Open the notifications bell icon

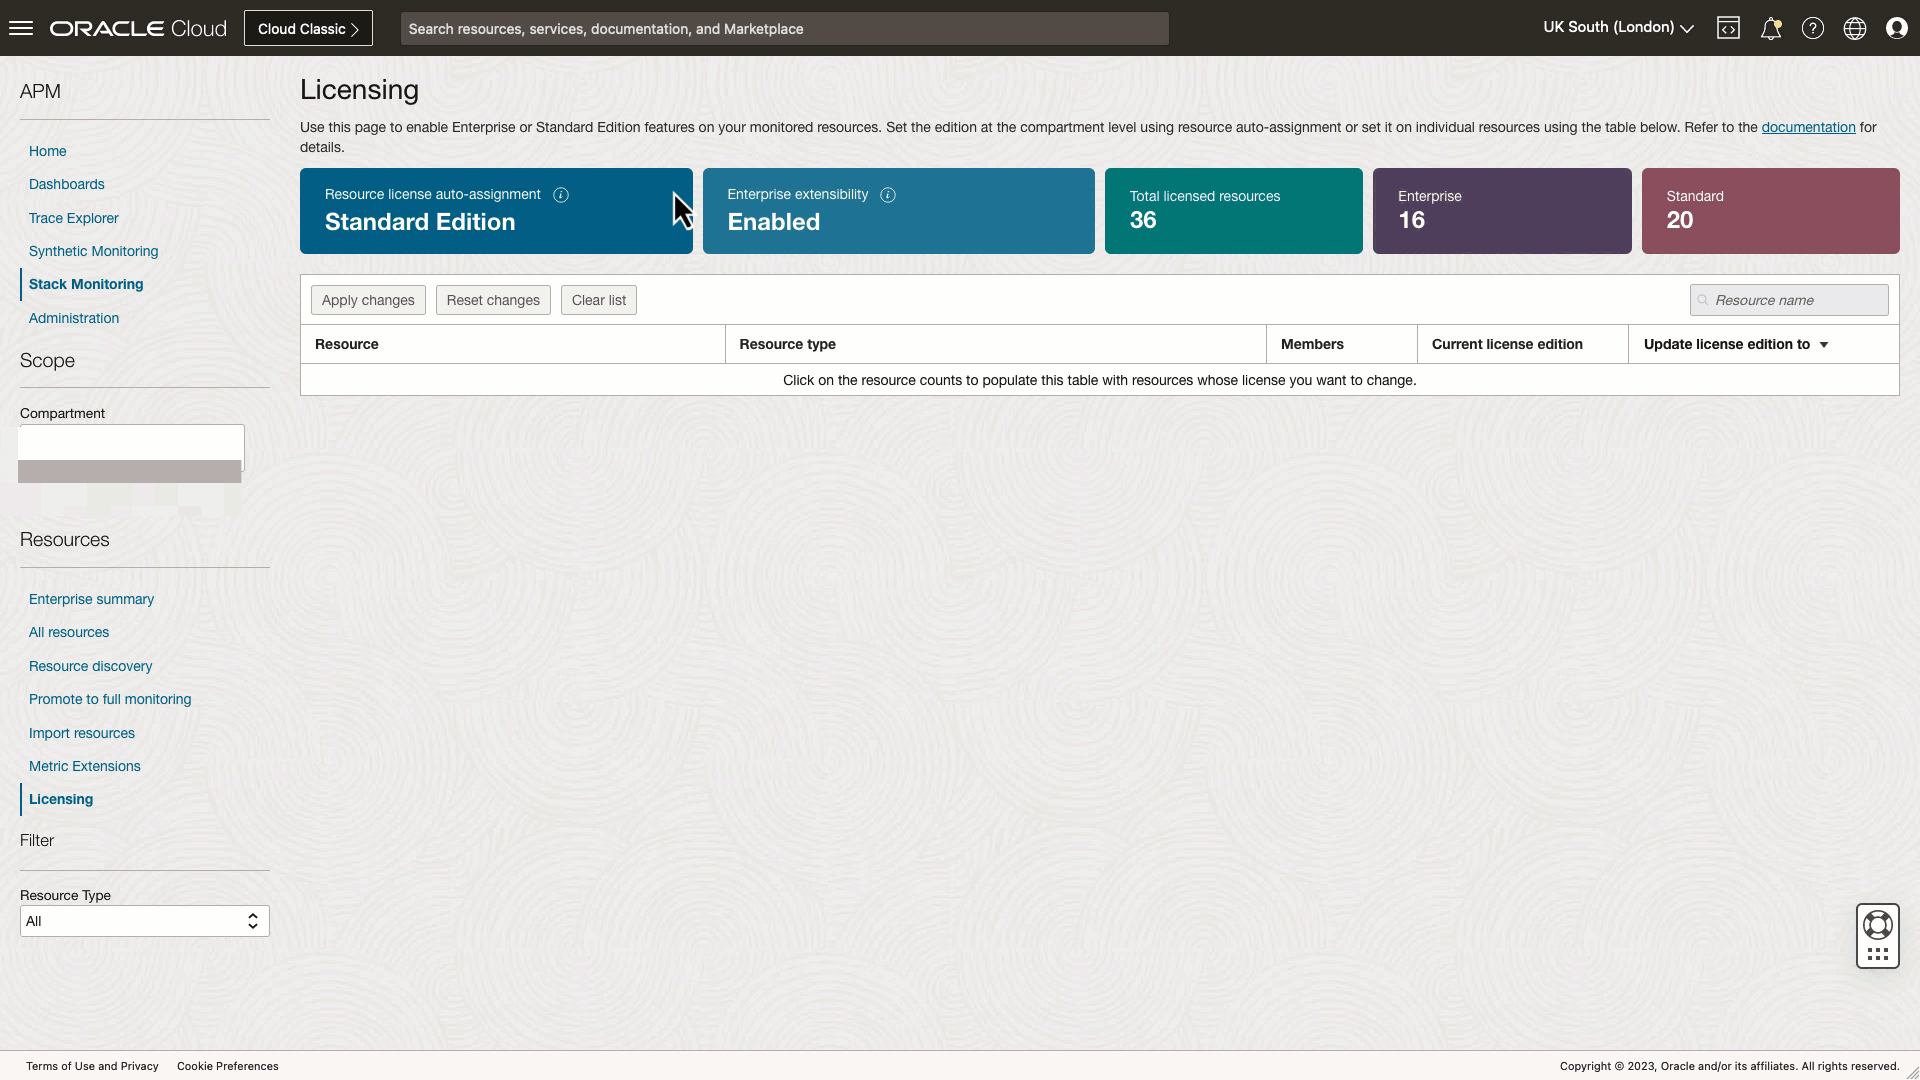[x=1770, y=28]
